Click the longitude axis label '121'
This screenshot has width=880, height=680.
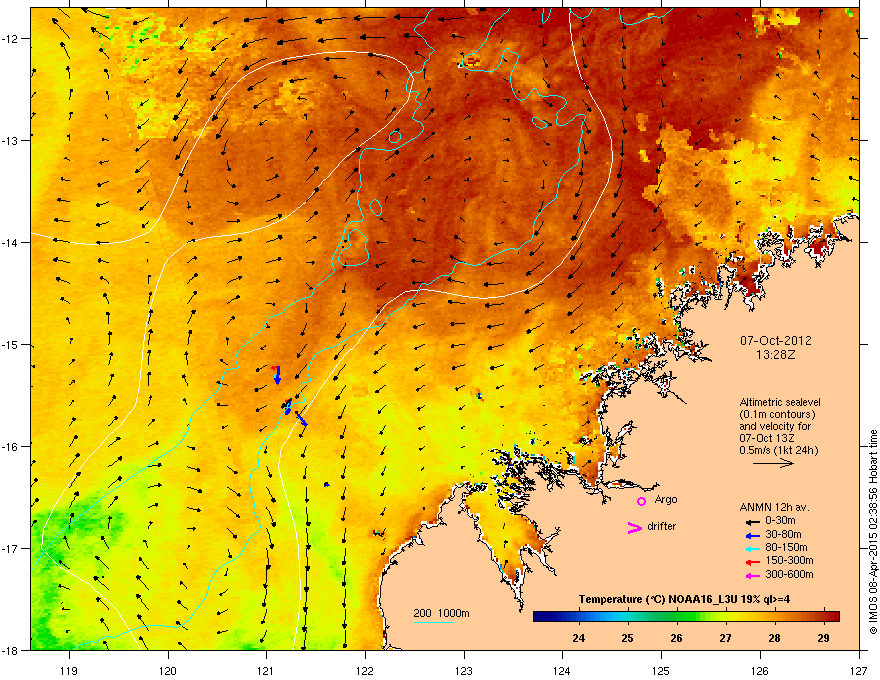coord(266,670)
